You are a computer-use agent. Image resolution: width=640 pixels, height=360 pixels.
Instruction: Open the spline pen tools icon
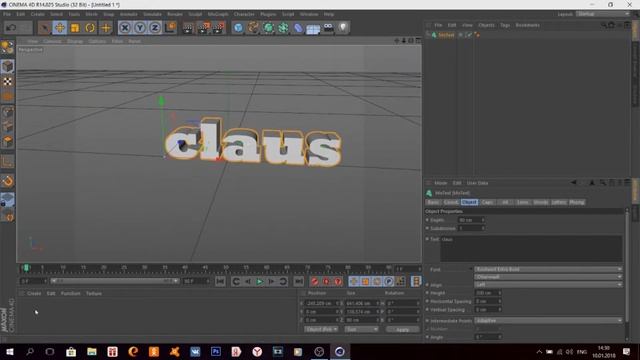coord(253,28)
